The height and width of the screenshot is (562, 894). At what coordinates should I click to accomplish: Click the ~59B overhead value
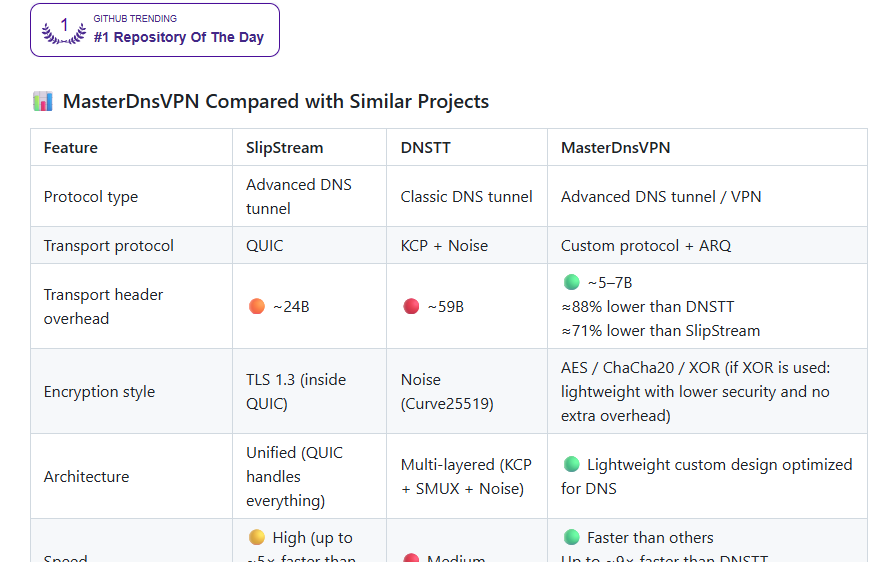click(x=445, y=307)
